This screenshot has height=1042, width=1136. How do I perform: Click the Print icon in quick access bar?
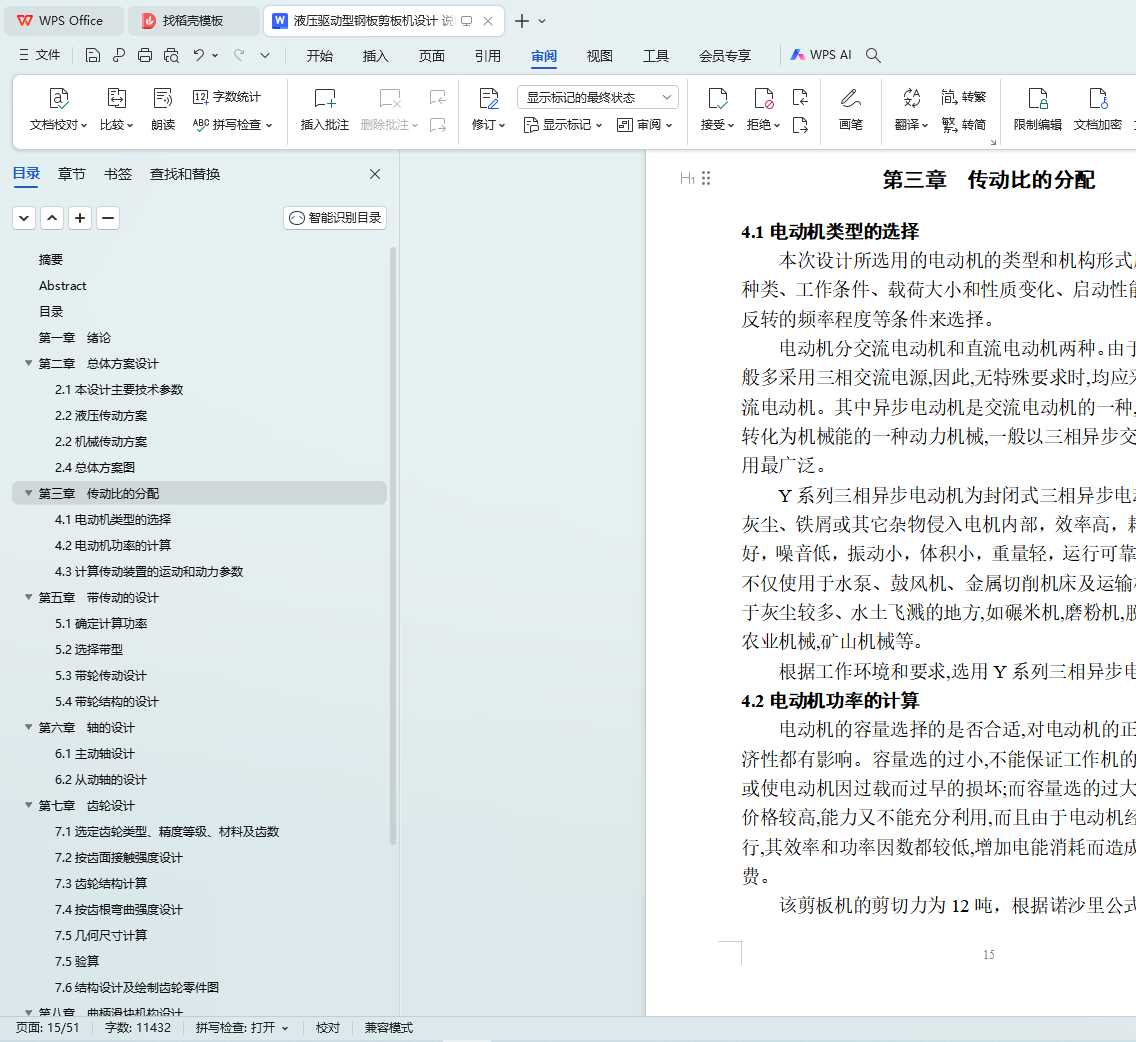(x=145, y=55)
